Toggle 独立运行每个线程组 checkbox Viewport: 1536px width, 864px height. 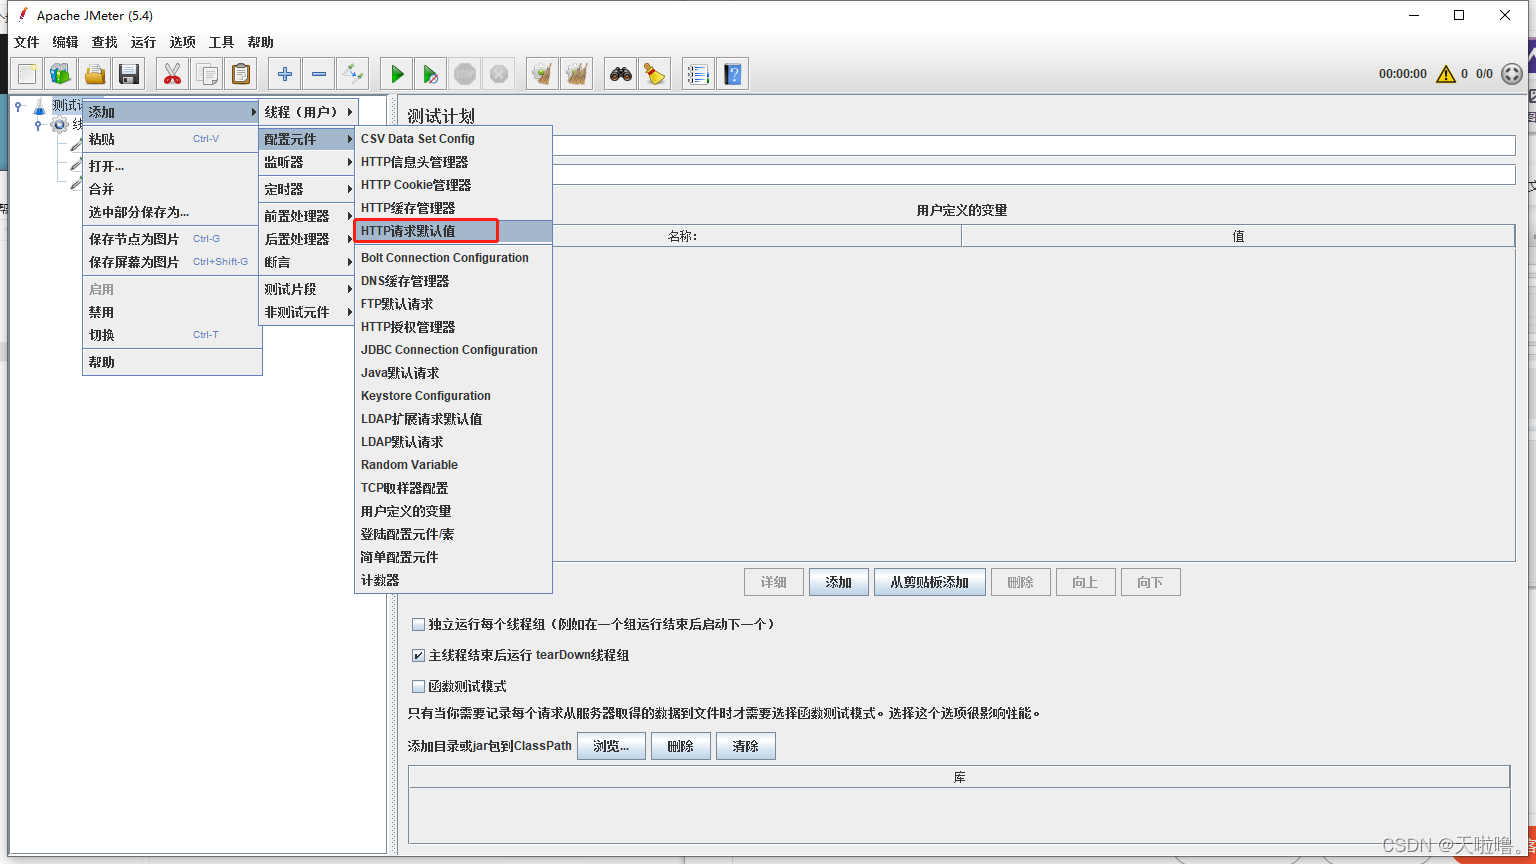[x=419, y=624]
